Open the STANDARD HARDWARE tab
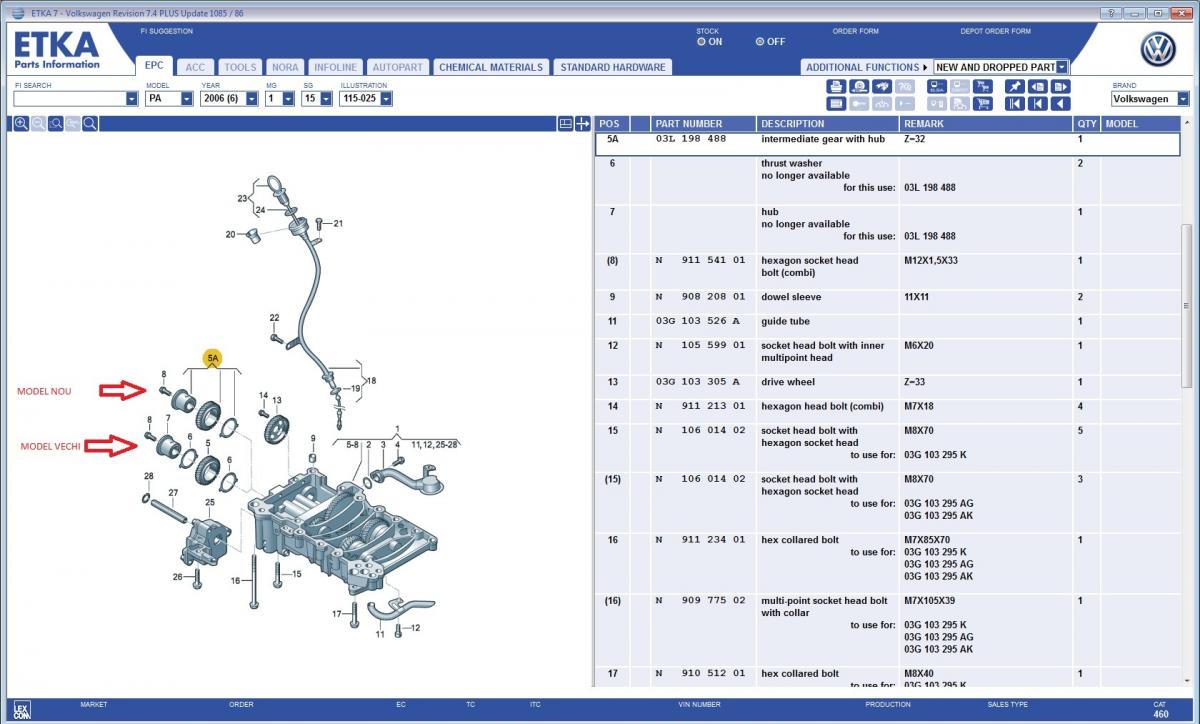The width and height of the screenshot is (1200, 724). 612,67
